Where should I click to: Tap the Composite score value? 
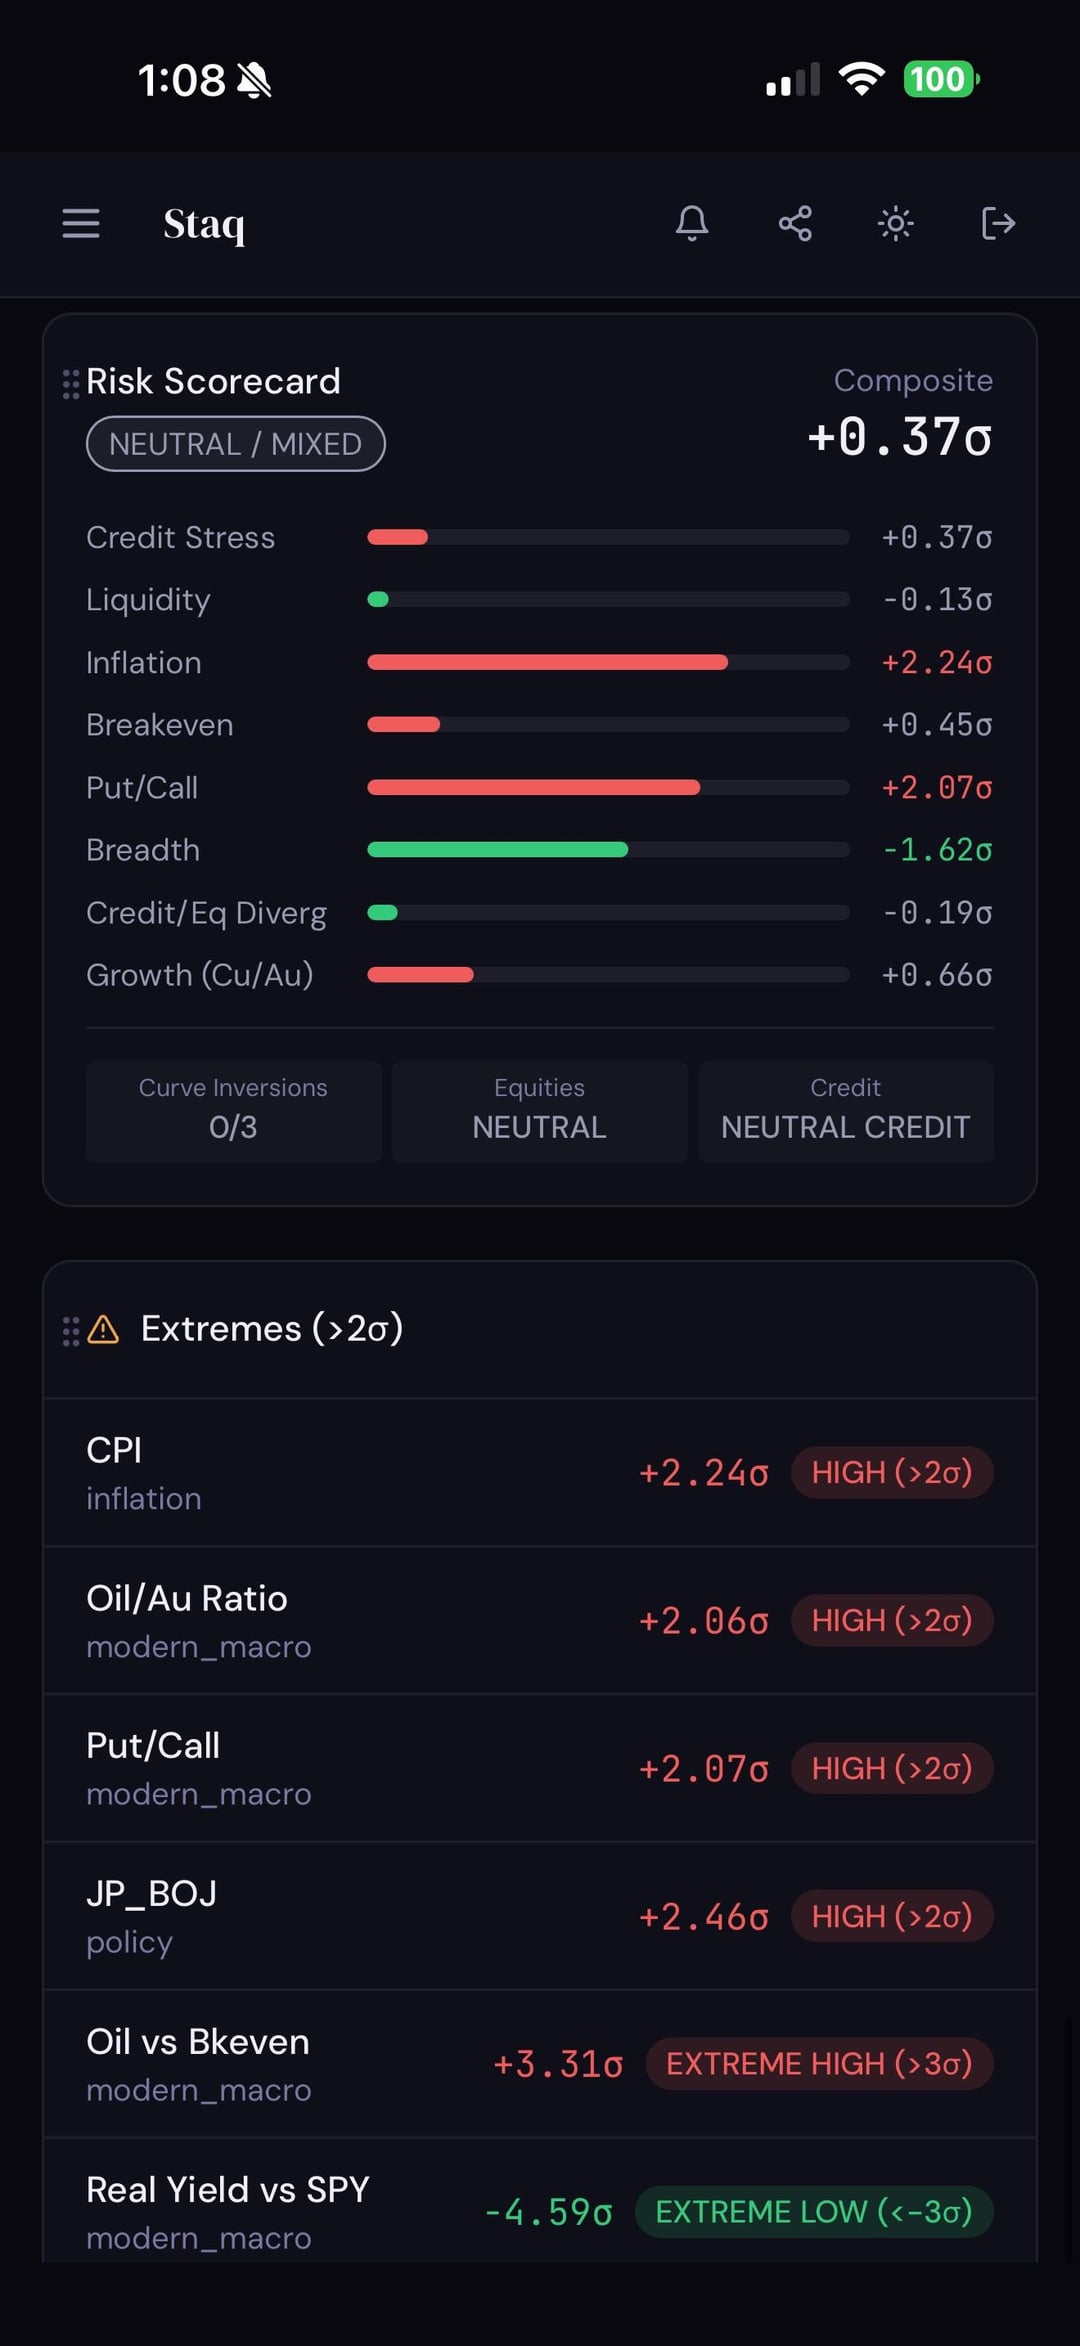point(899,437)
